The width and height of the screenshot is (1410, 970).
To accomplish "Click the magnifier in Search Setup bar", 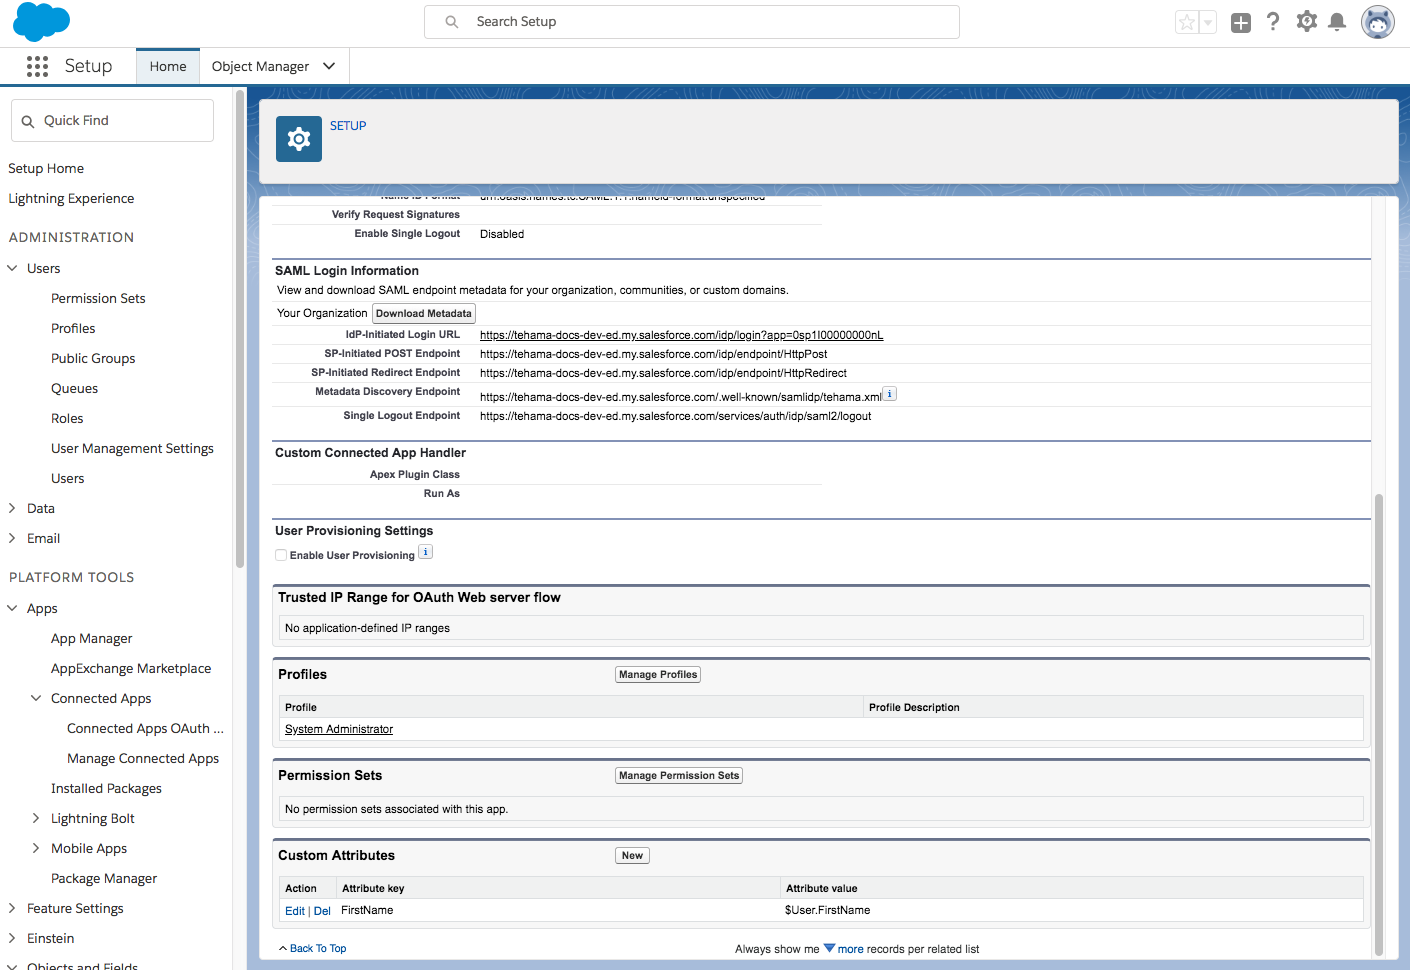I will tap(452, 22).
